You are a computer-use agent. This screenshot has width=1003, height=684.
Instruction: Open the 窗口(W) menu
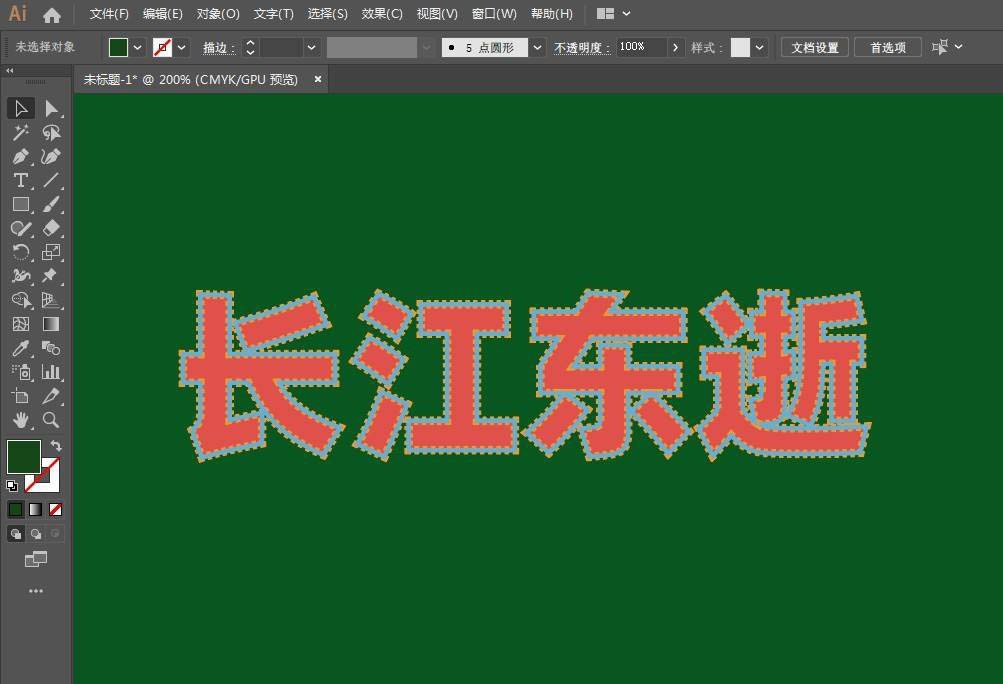[494, 13]
